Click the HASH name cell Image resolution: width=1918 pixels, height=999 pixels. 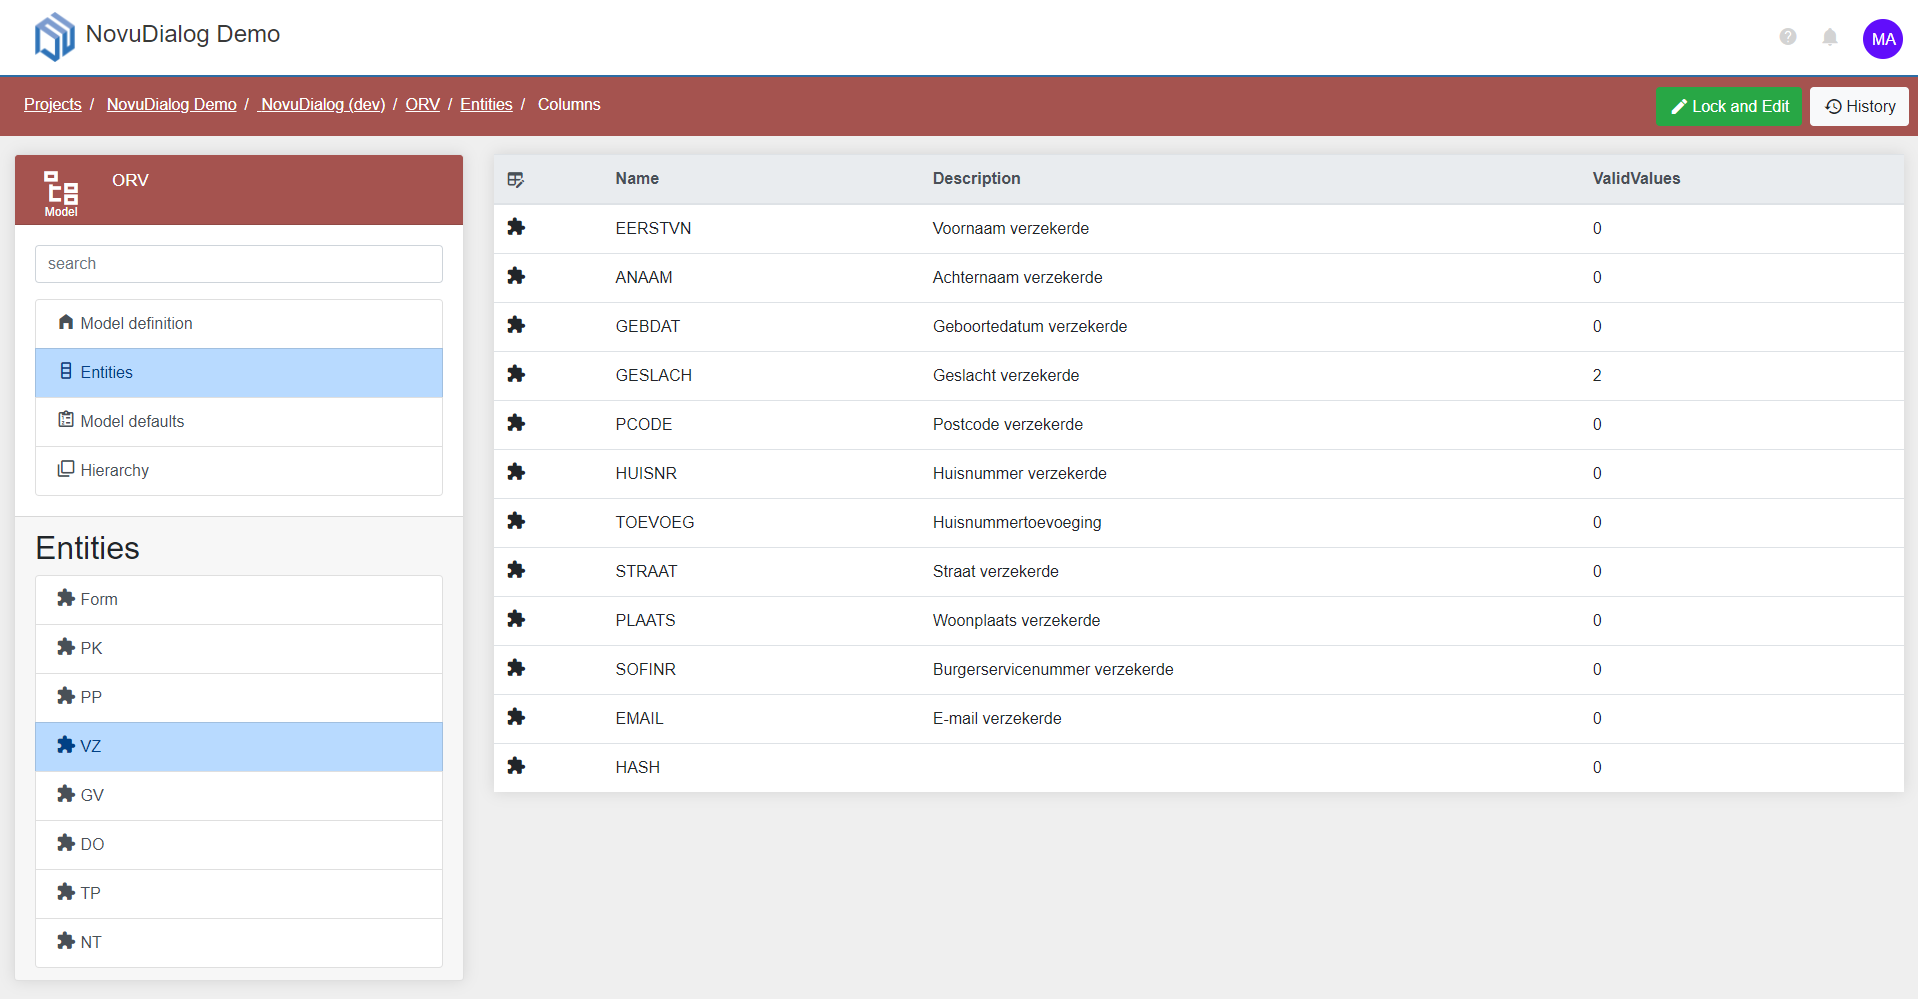click(637, 767)
